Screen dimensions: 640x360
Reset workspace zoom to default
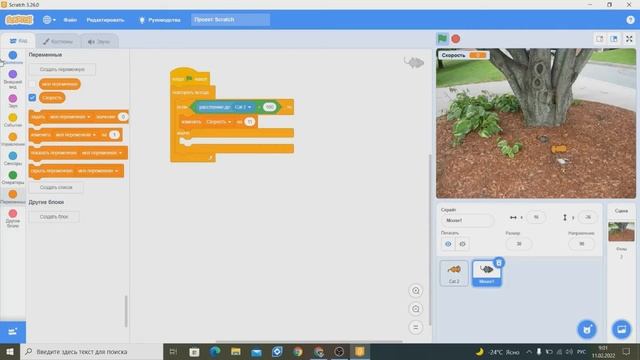[x=416, y=327]
